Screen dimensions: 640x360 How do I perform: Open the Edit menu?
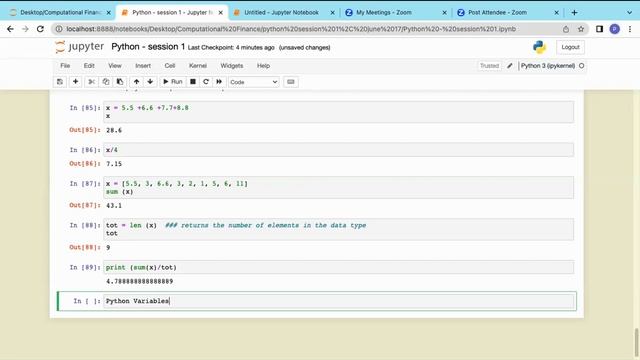coord(89,66)
